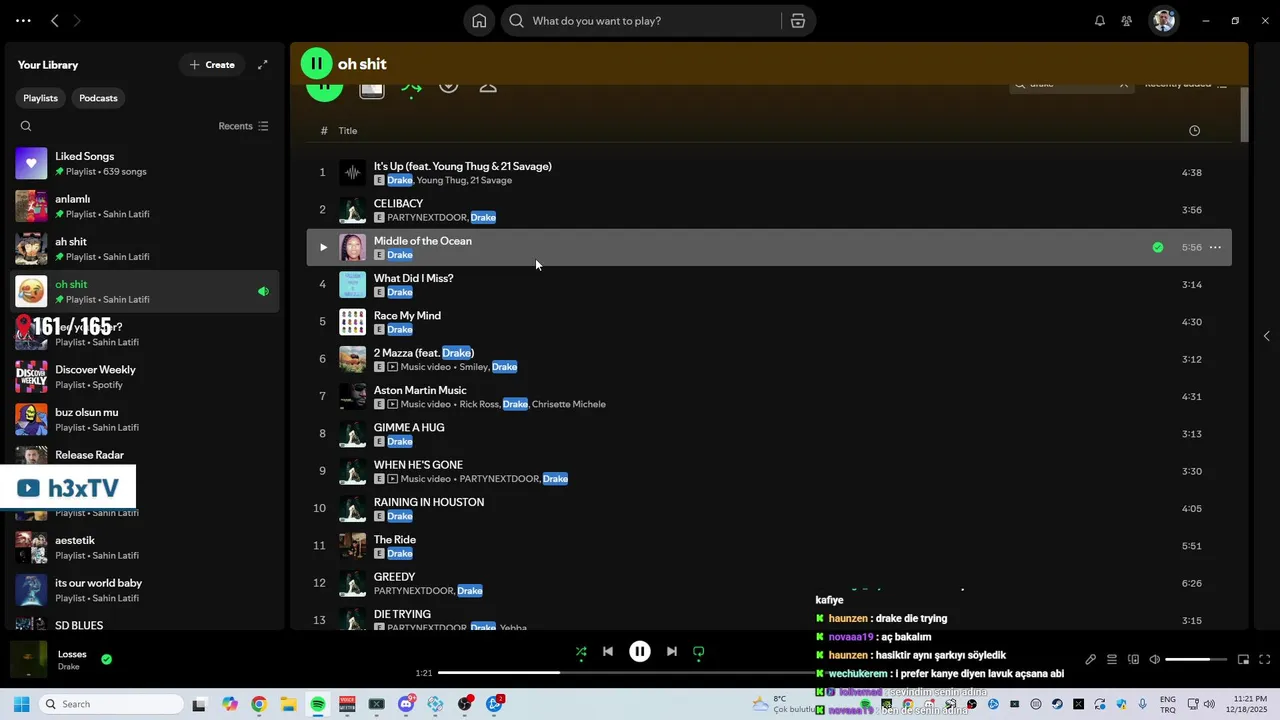Open the Smiley artist link
Screen dimensions: 1280x720
pos(473,367)
